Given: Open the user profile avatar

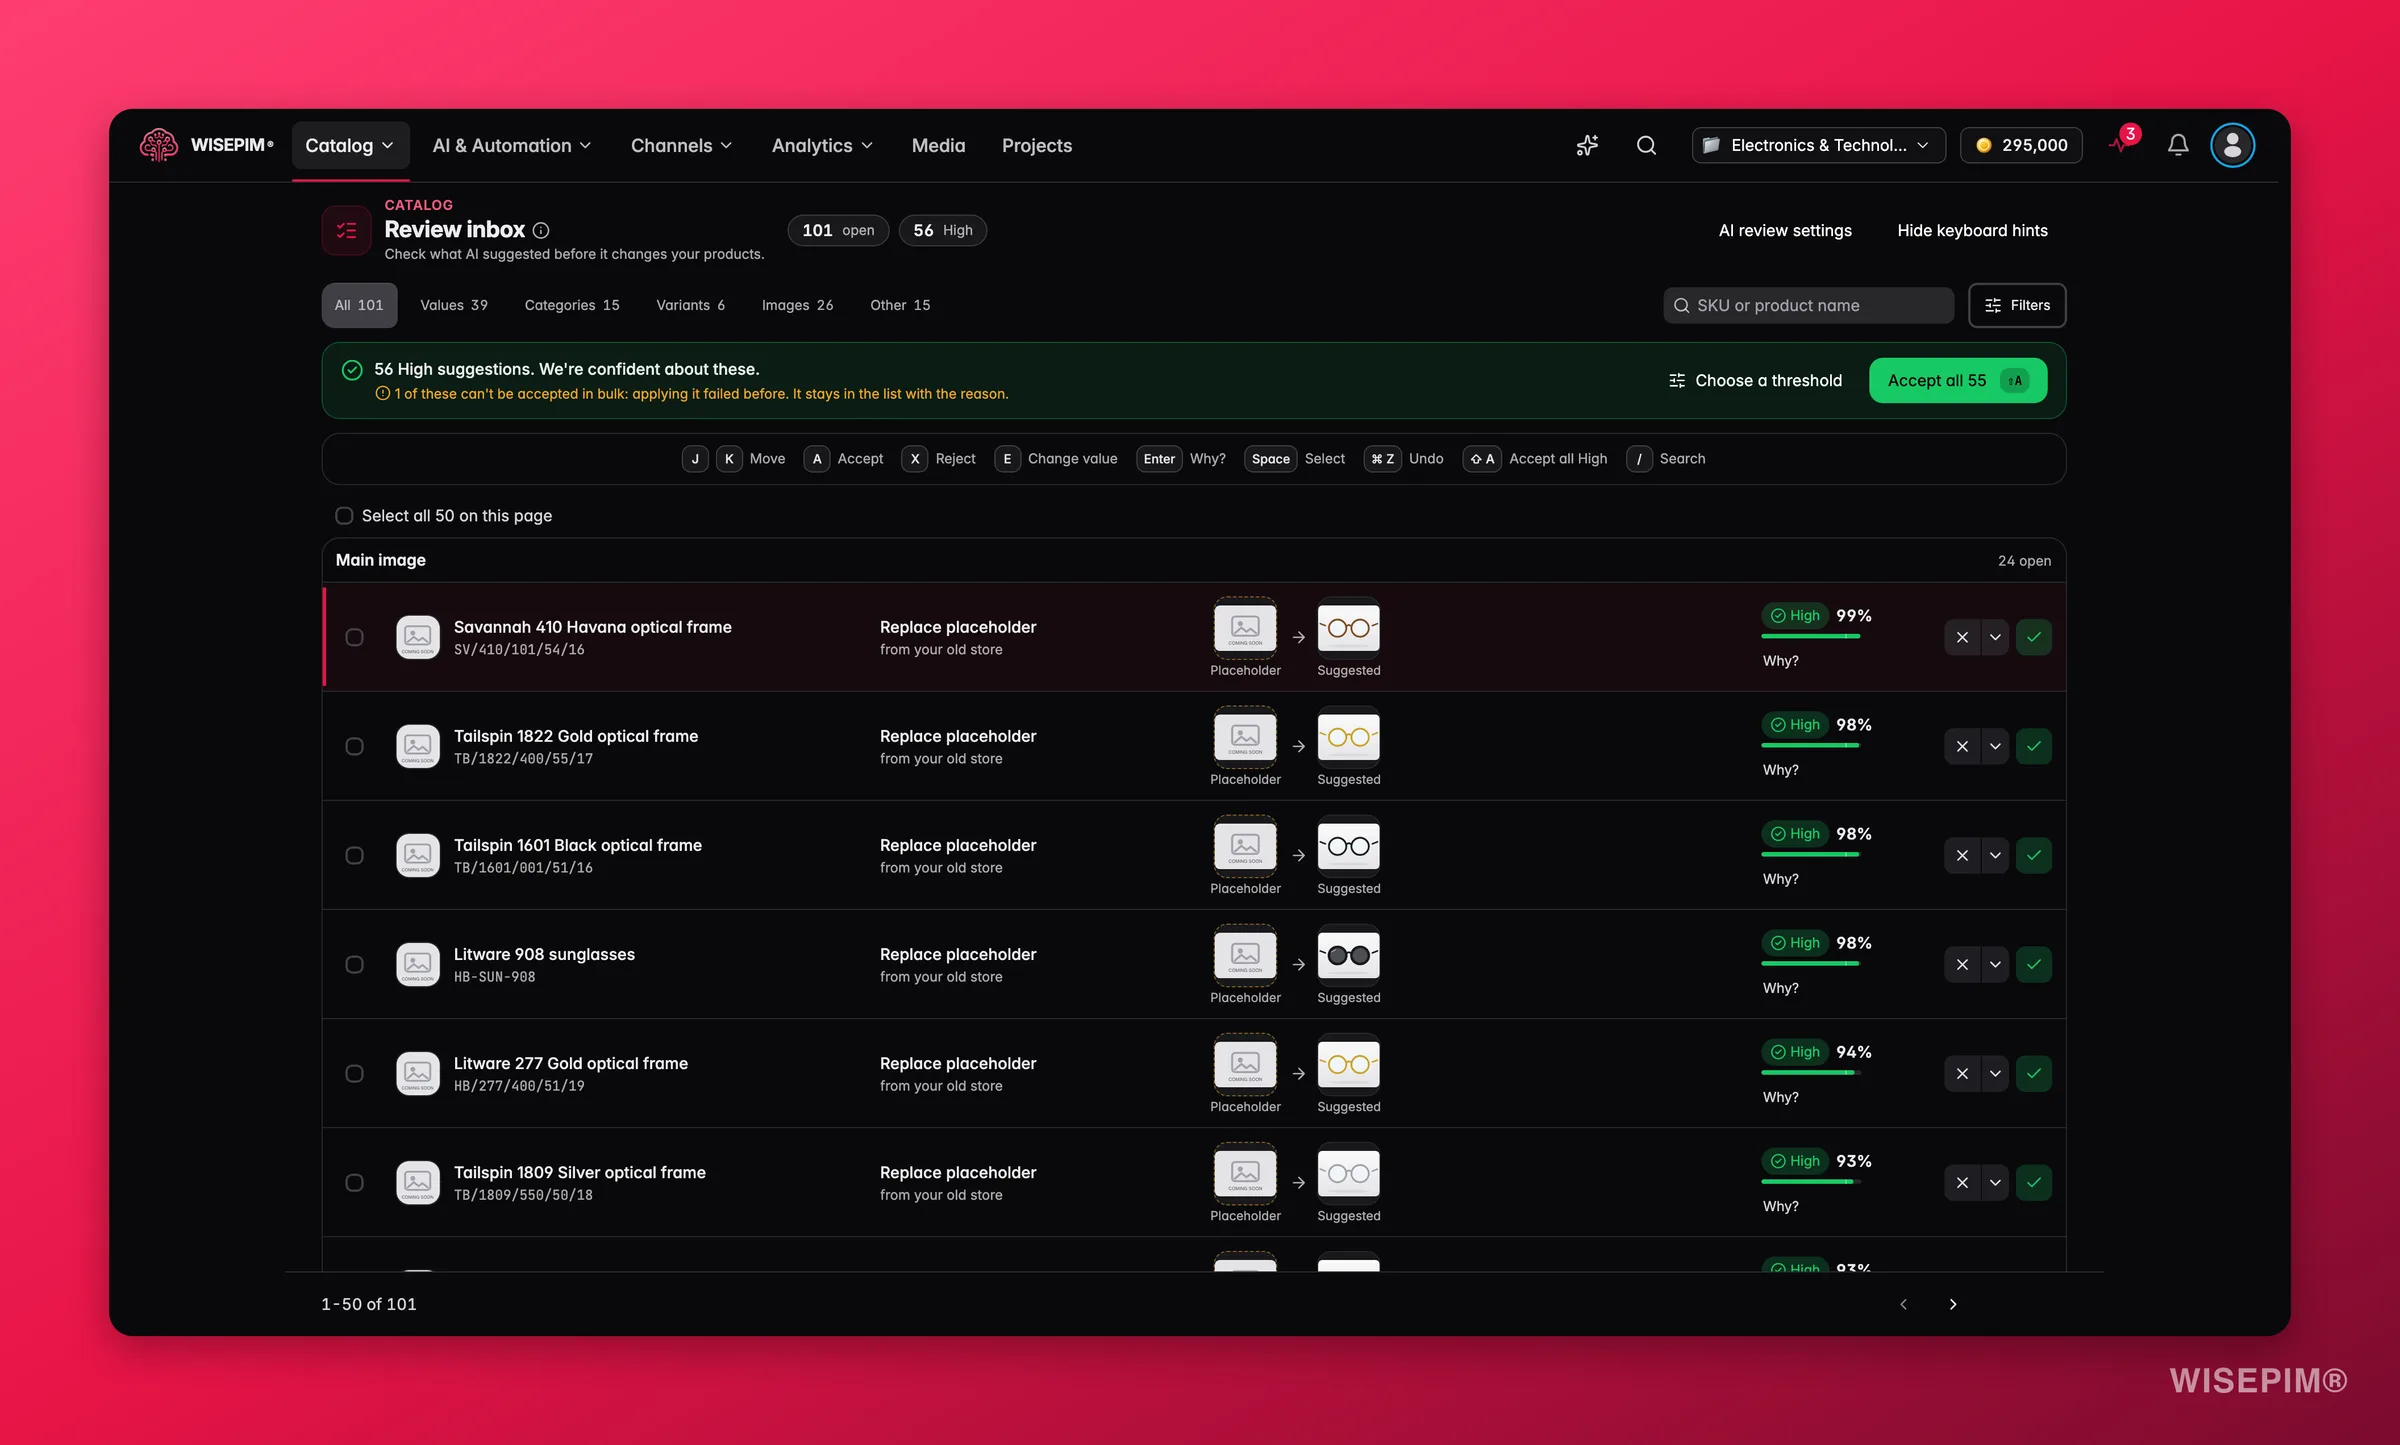Looking at the screenshot, I should pos(2232,146).
